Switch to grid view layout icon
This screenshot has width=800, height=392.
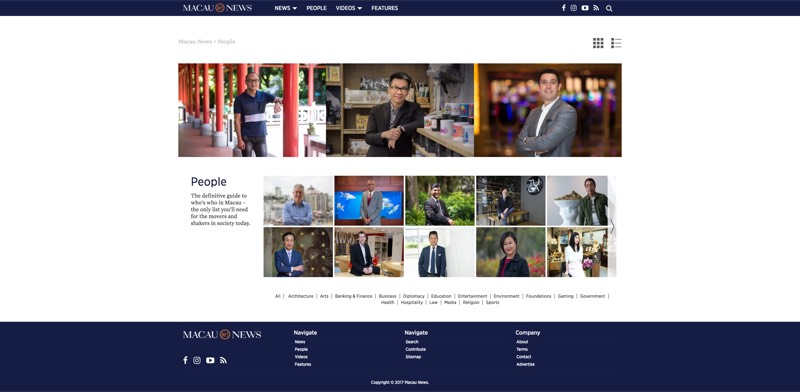coord(598,43)
